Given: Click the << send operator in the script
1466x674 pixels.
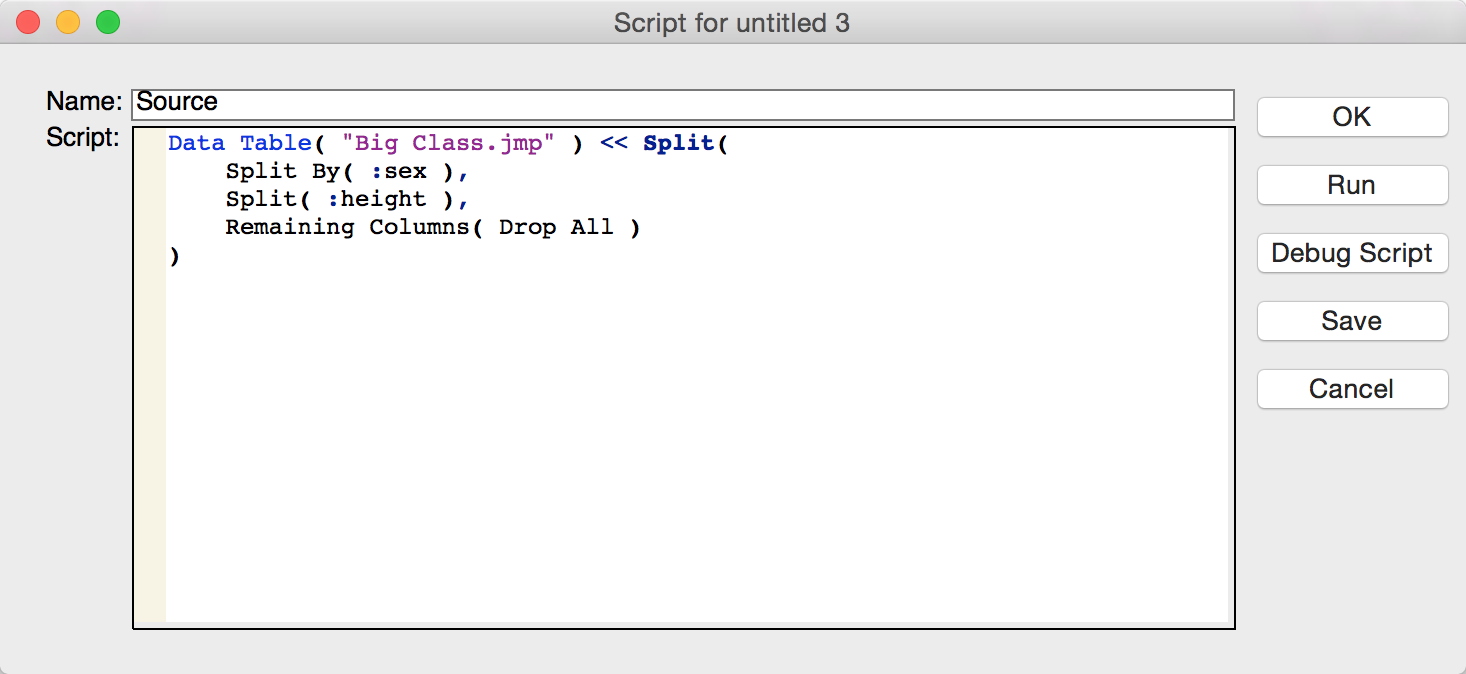Looking at the screenshot, I should click(x=612, y=143).
